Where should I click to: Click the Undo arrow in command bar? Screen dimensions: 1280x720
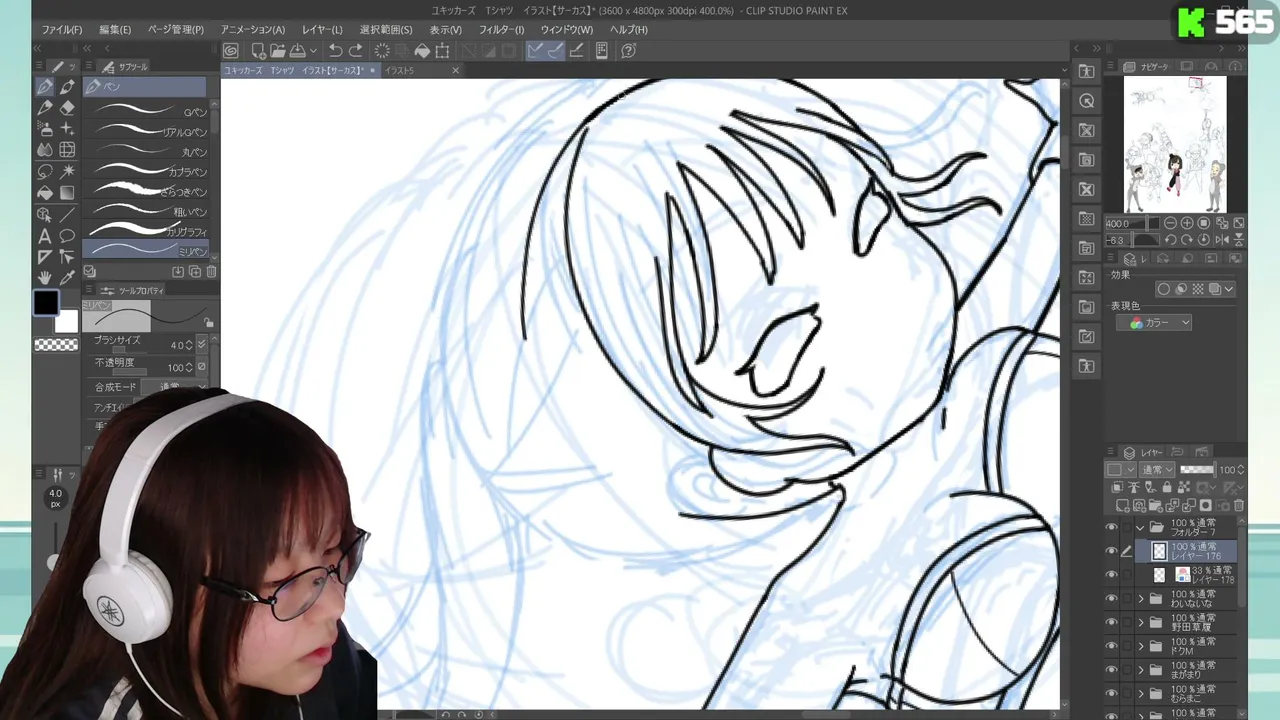335,51
